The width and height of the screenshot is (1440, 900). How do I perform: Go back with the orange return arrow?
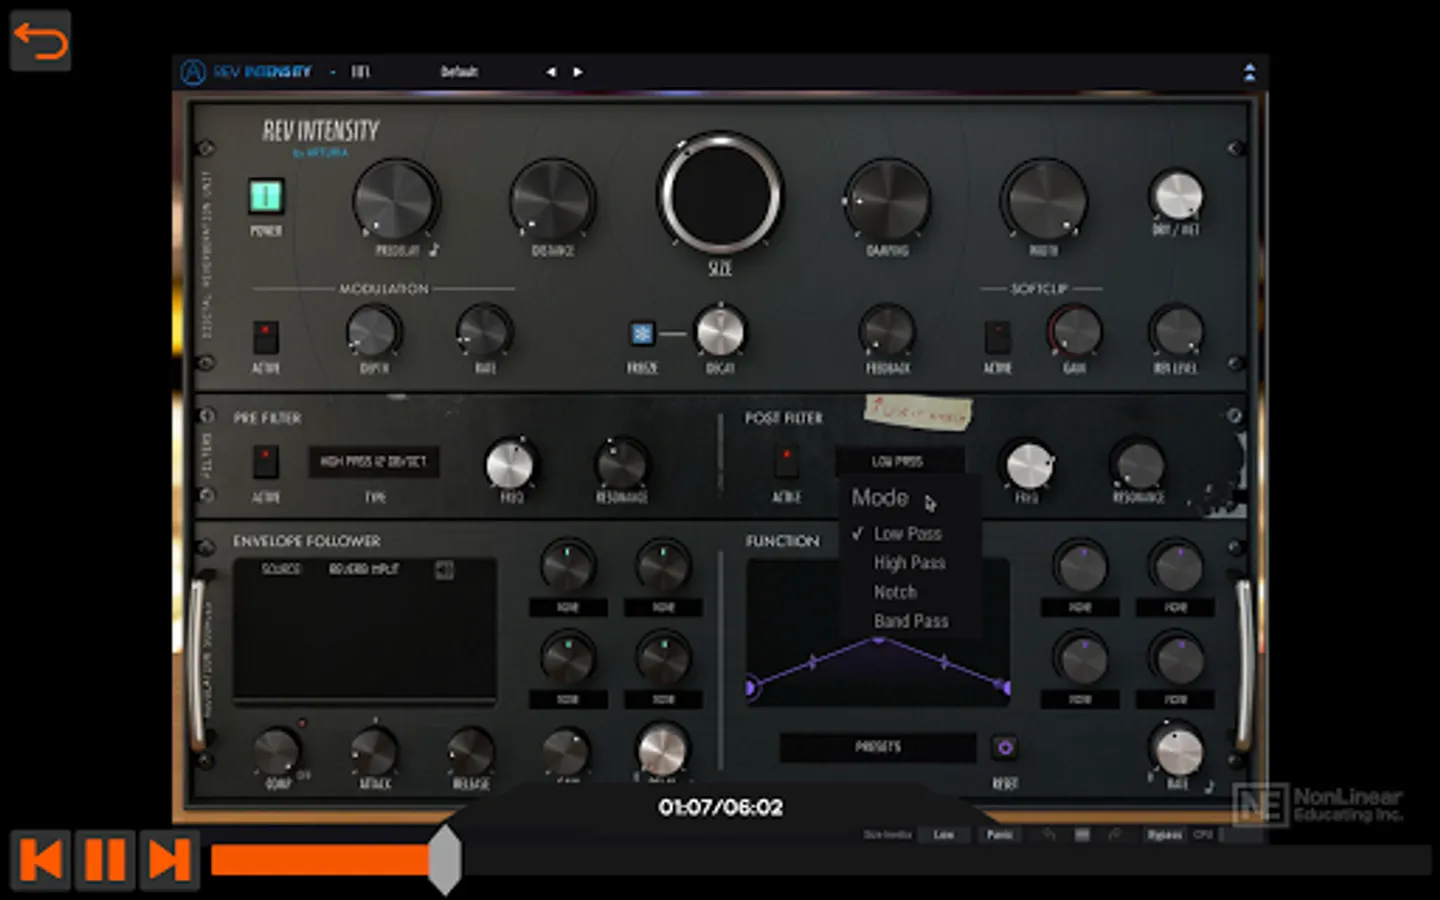(x=40, y=40)
